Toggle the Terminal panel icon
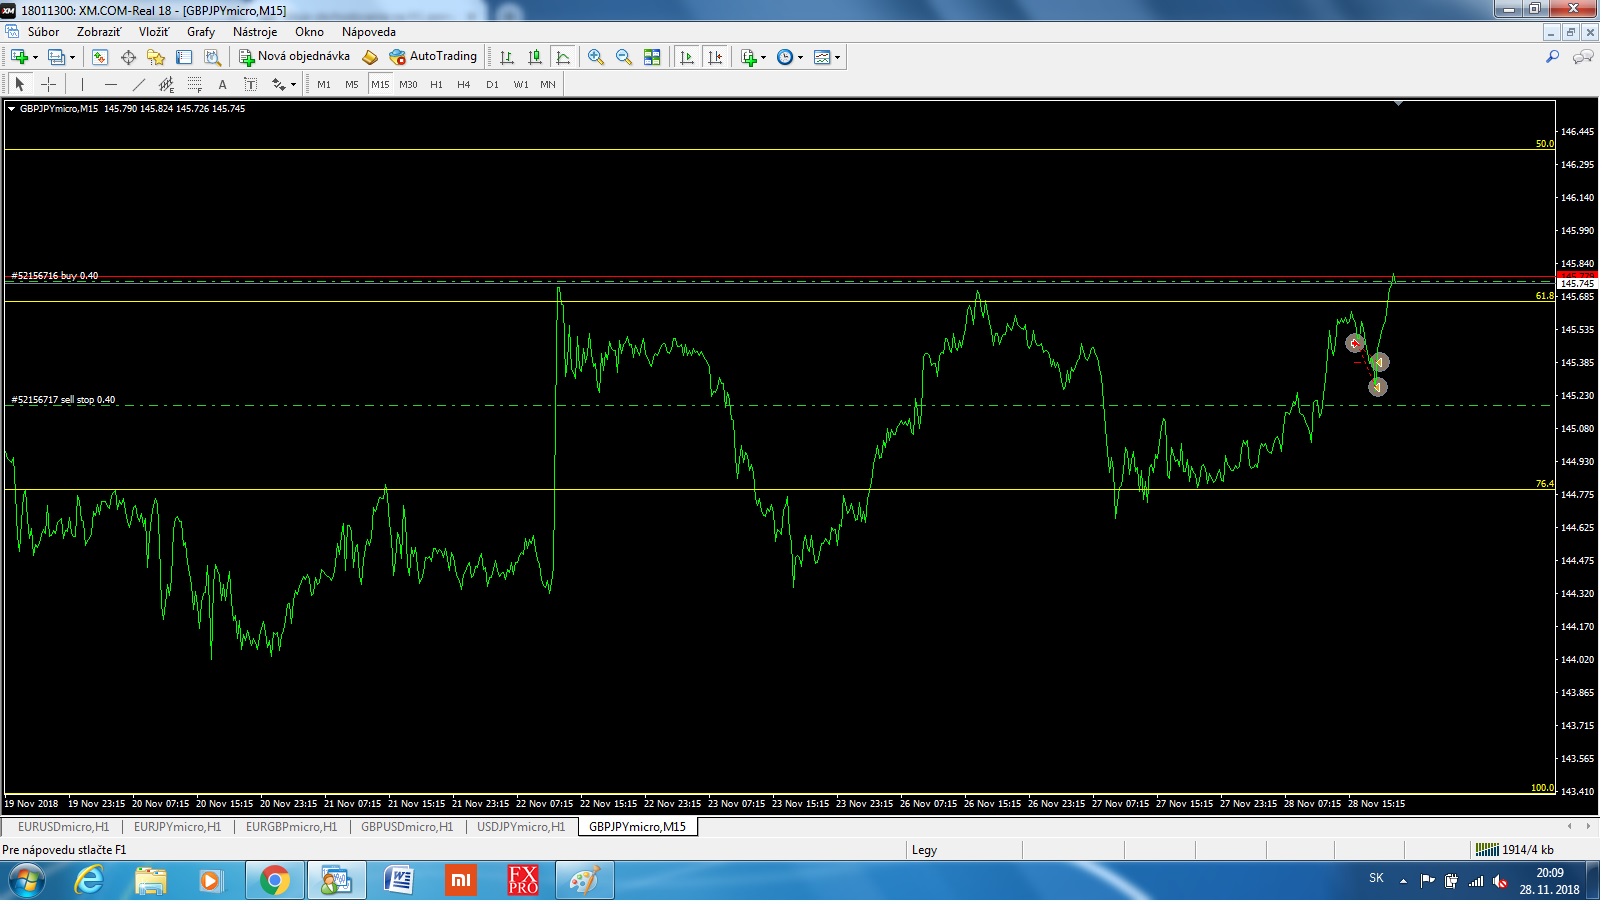This screenshot has height=904, width=1602. [x=184, y=57]
